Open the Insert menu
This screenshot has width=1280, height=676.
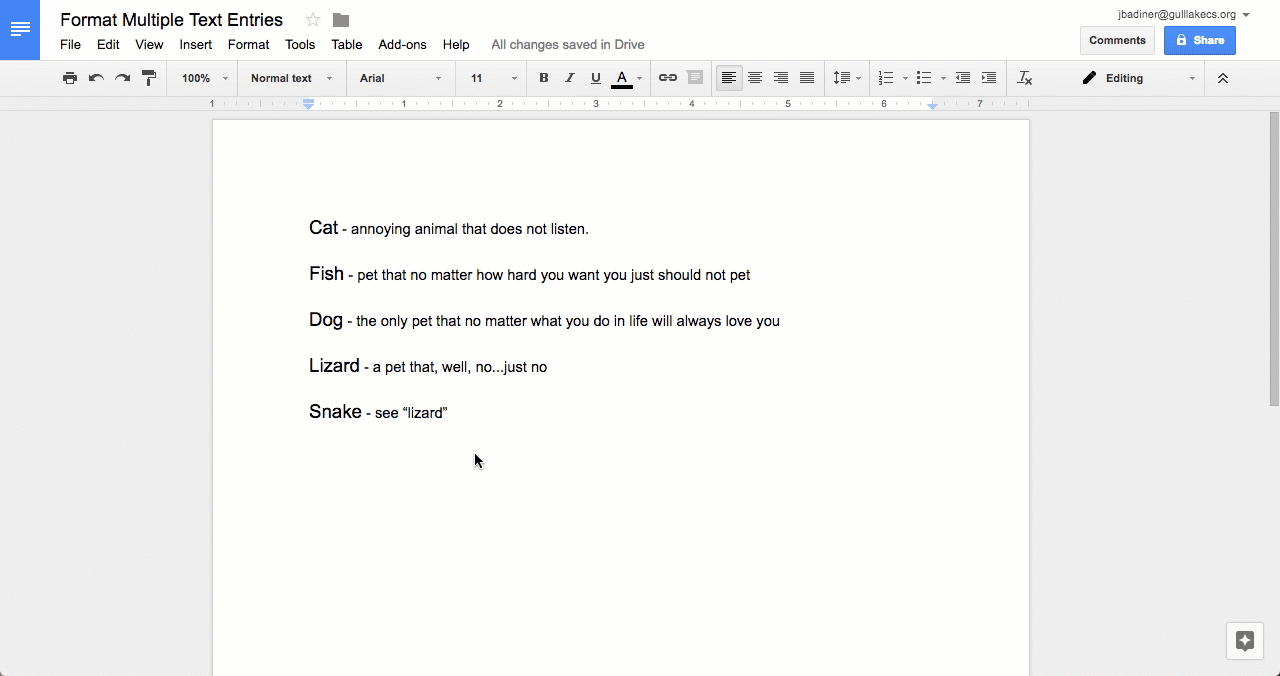tap(196, 44)
